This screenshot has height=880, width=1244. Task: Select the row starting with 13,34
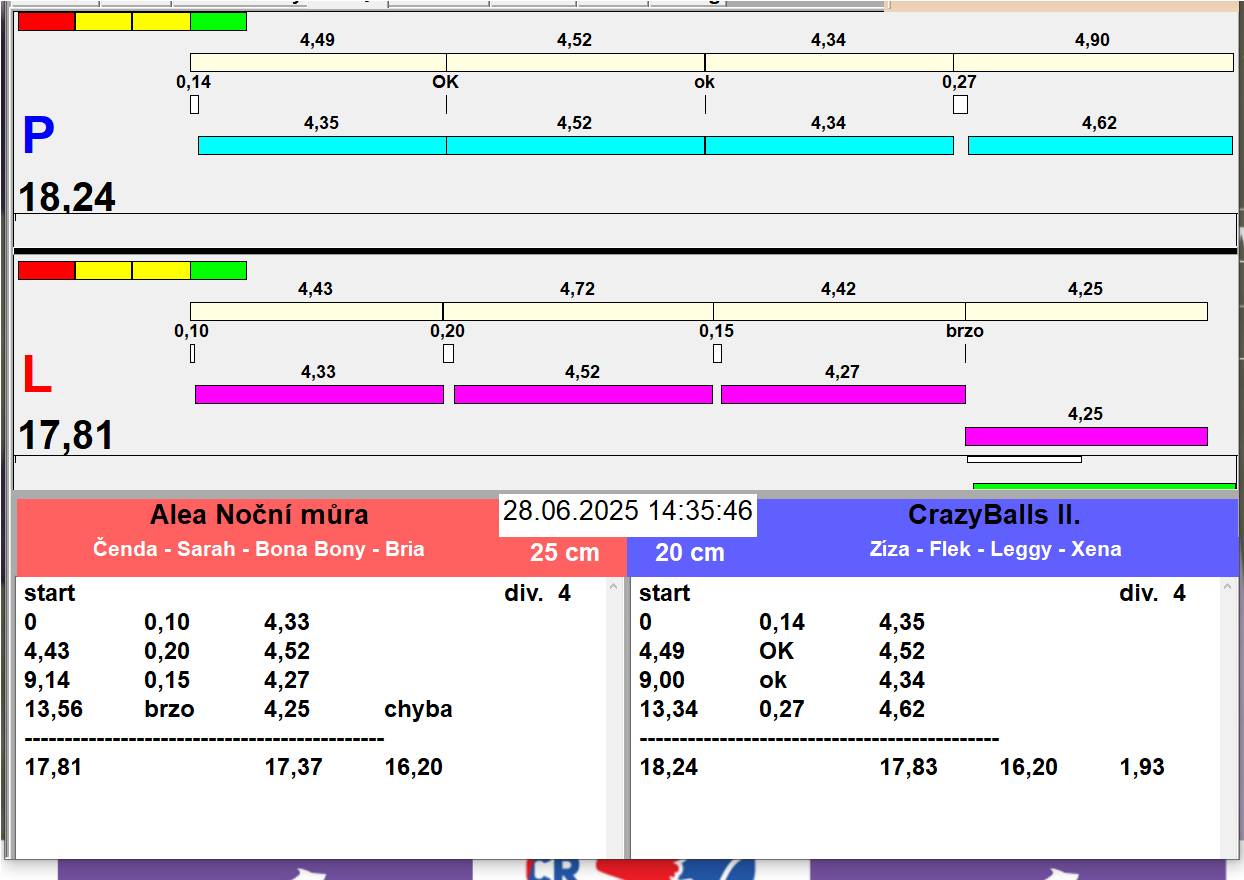782,709
